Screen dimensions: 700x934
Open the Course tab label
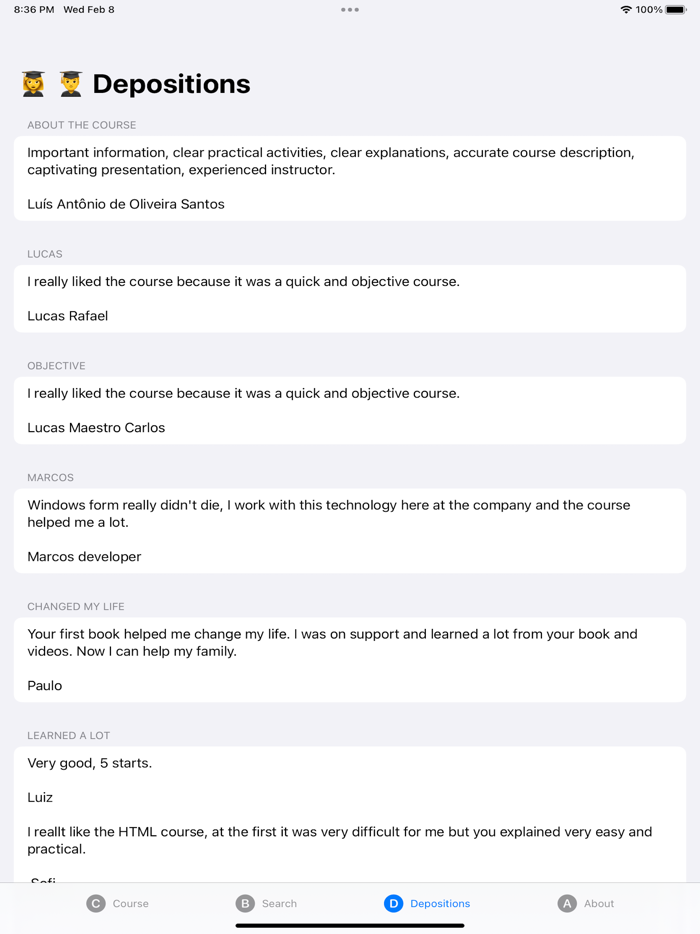(130, 903)
